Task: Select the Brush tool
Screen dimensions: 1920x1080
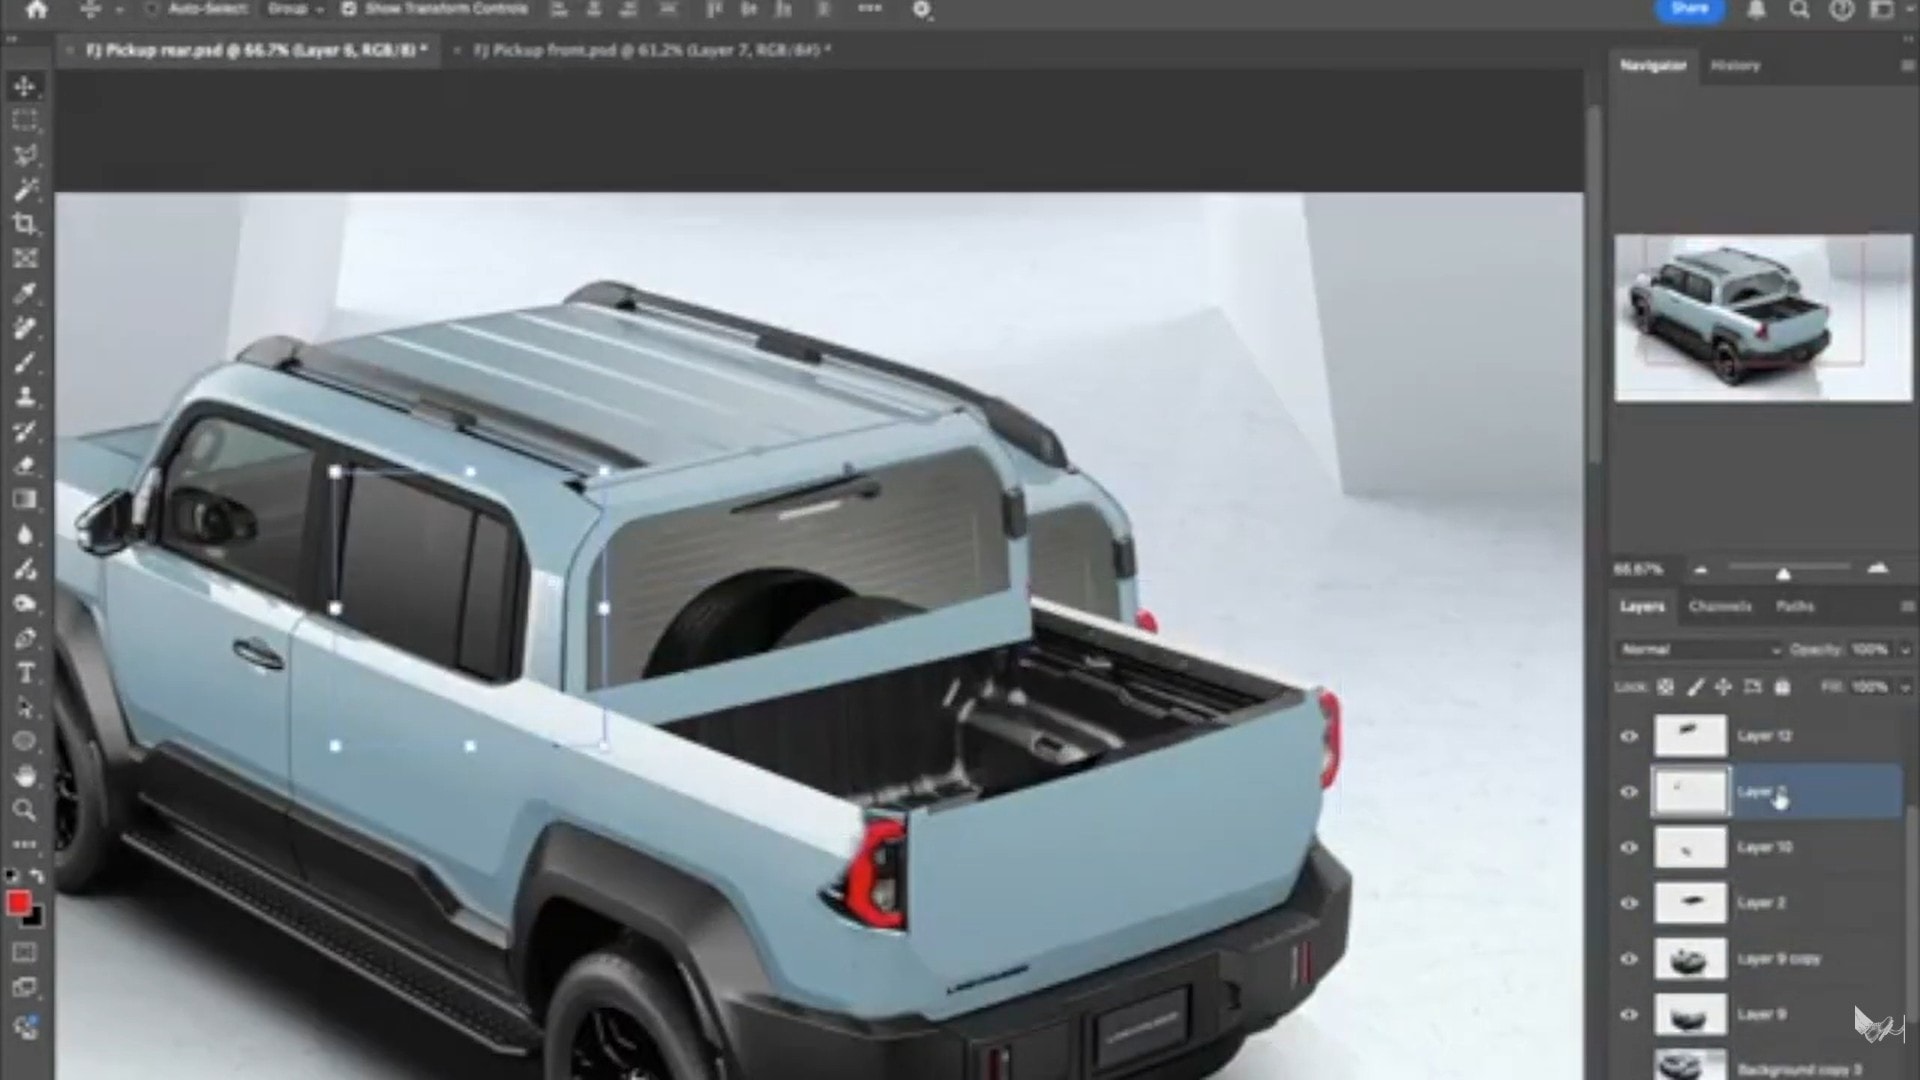Action: [25, 362]
